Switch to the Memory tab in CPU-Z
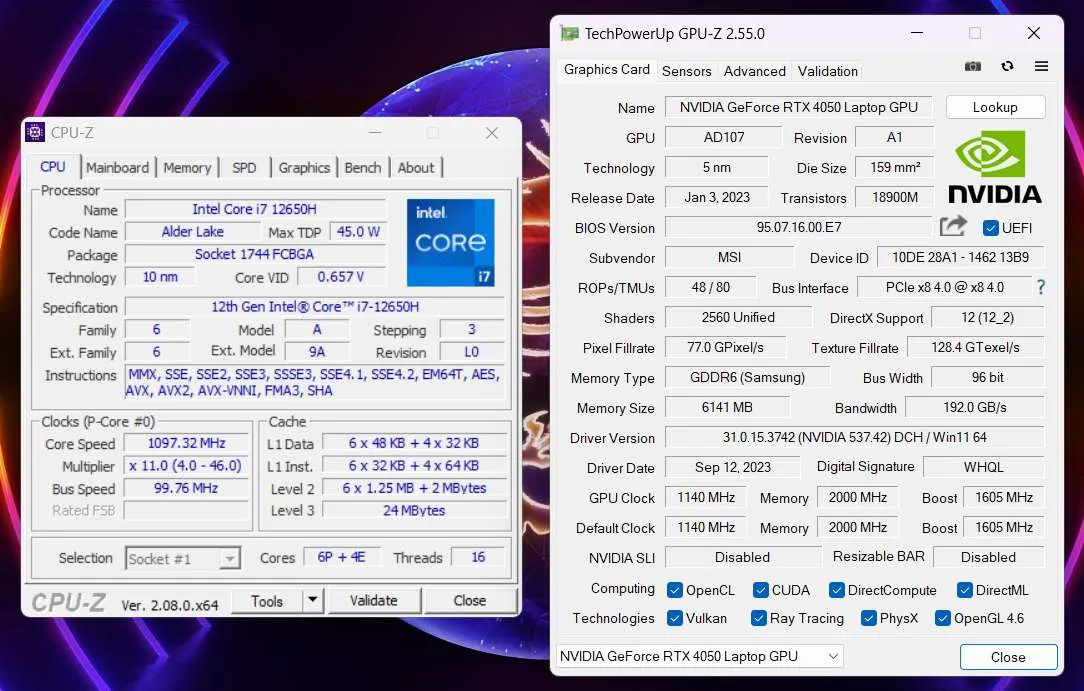1084x691 pixels. [187, 168]
